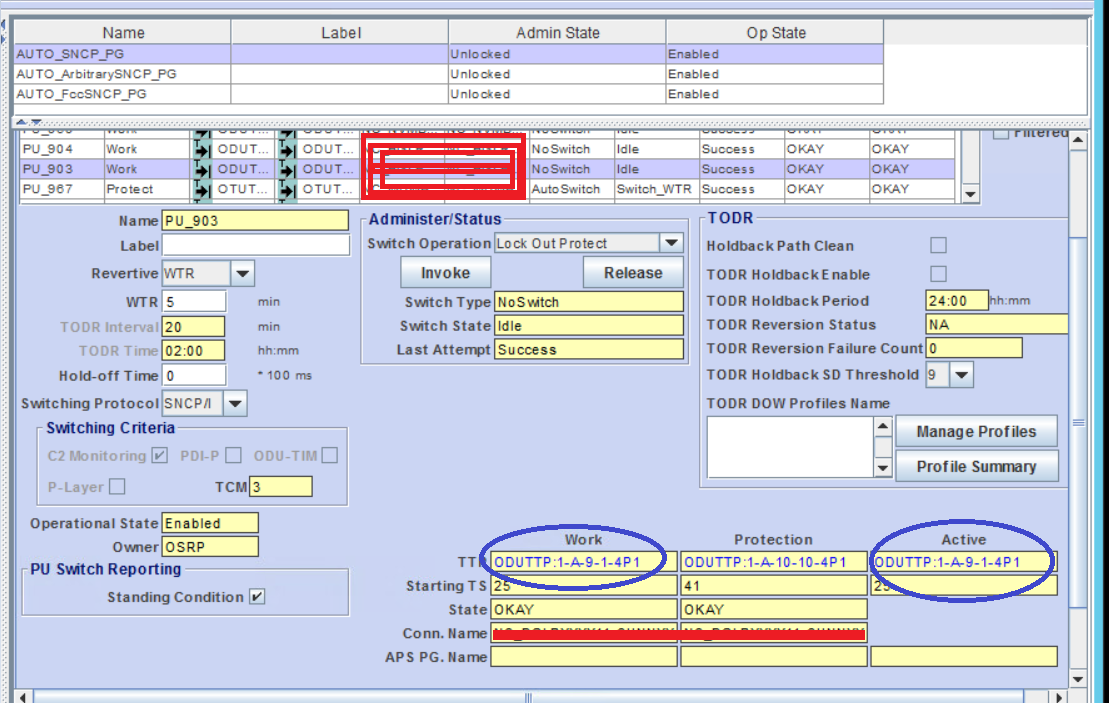Click the arrow icon beside PU_904 first ODUT cell
Viewport: 1109px width, 703px height.
coord(202,149)
